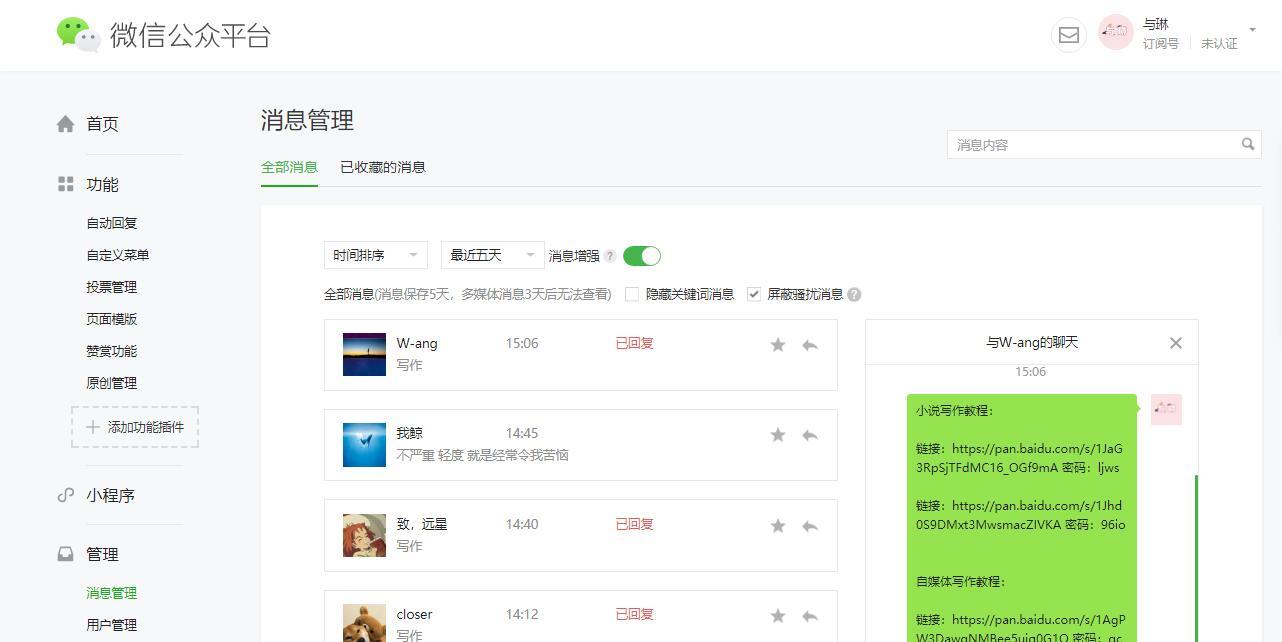
Task: Click the 功能 grid icon in sidebar
Action: 64,183
